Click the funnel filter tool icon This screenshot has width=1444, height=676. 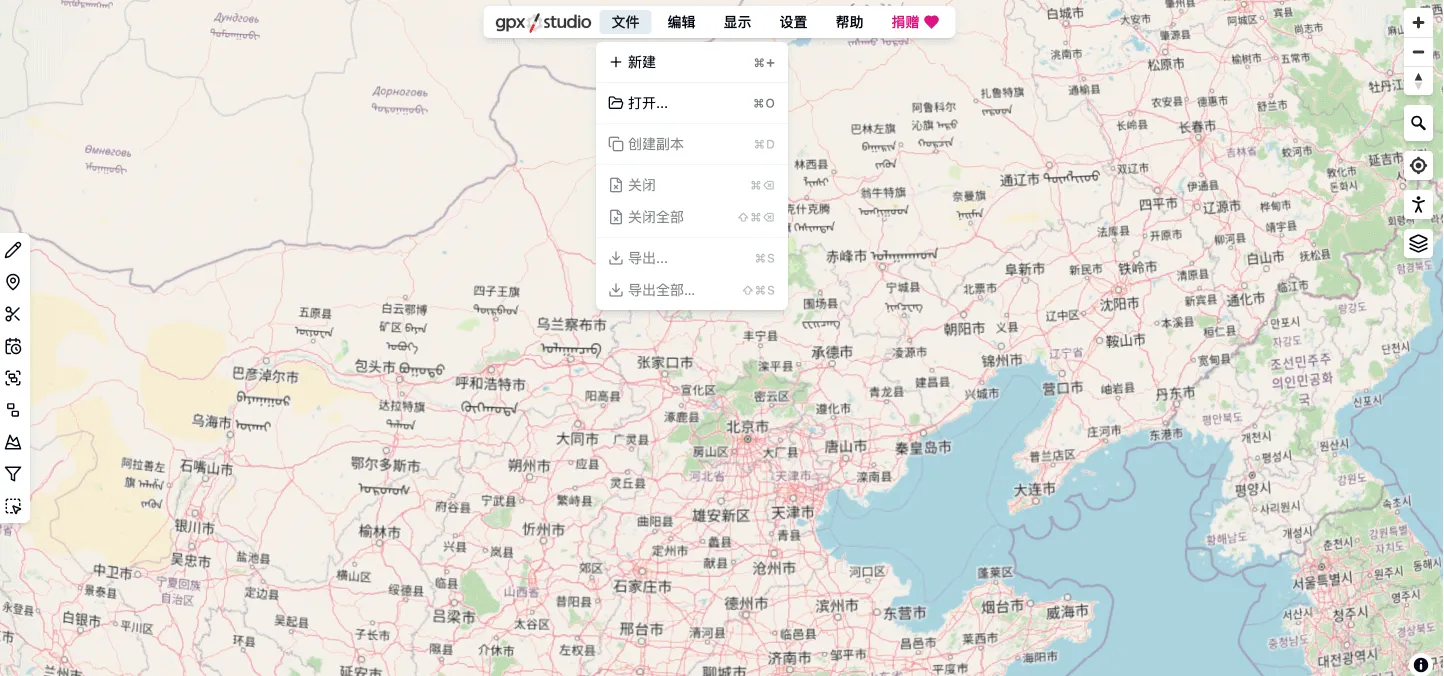point(13,474)
